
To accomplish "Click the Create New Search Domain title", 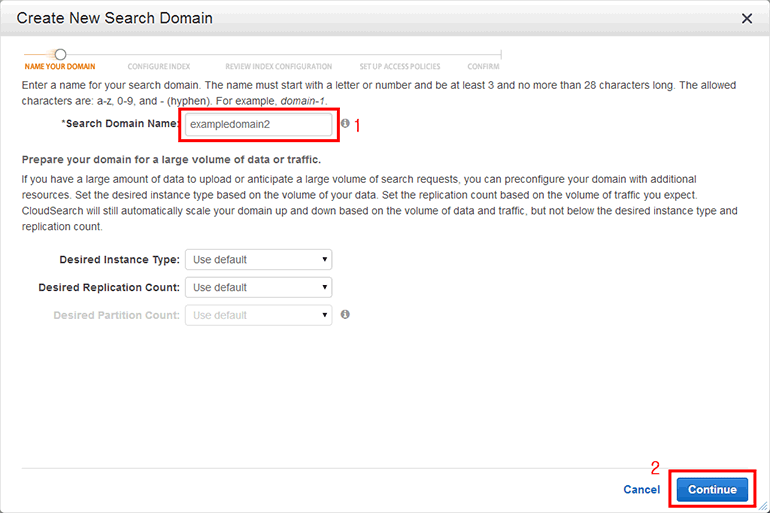I will [115, 18].
